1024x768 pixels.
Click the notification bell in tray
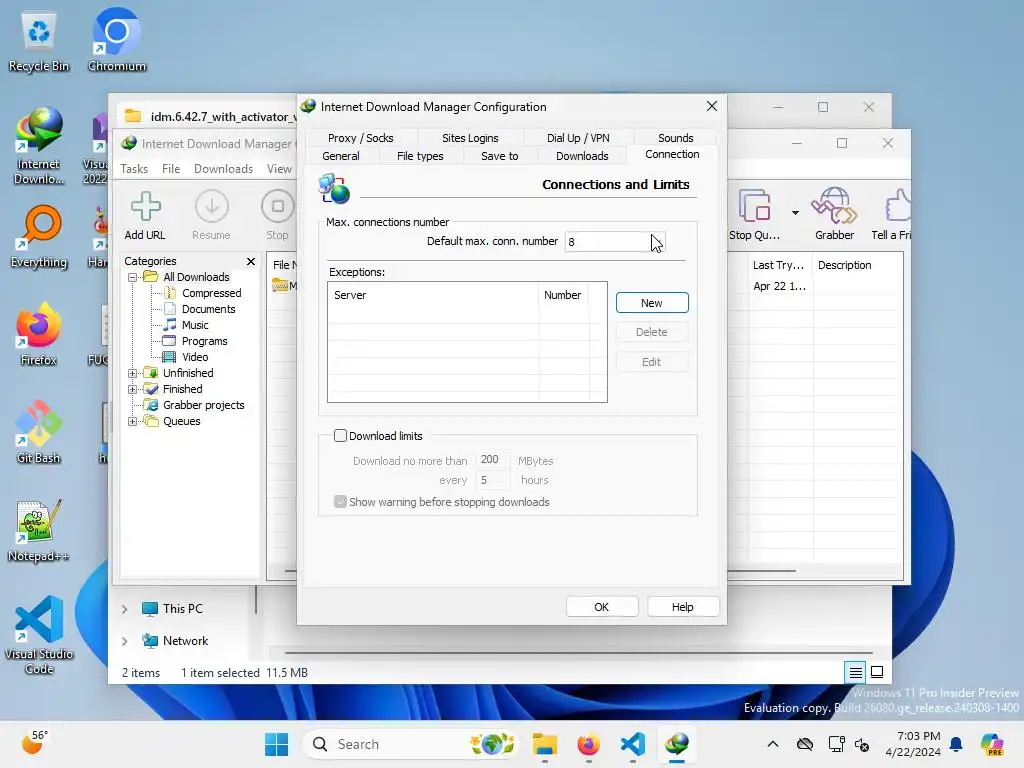[x=956, y=744]
